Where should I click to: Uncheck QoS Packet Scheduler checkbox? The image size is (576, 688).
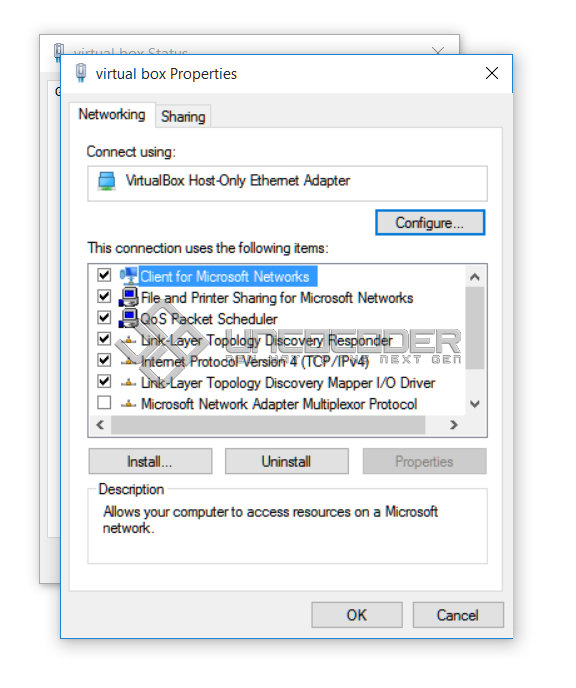(104, 318)
